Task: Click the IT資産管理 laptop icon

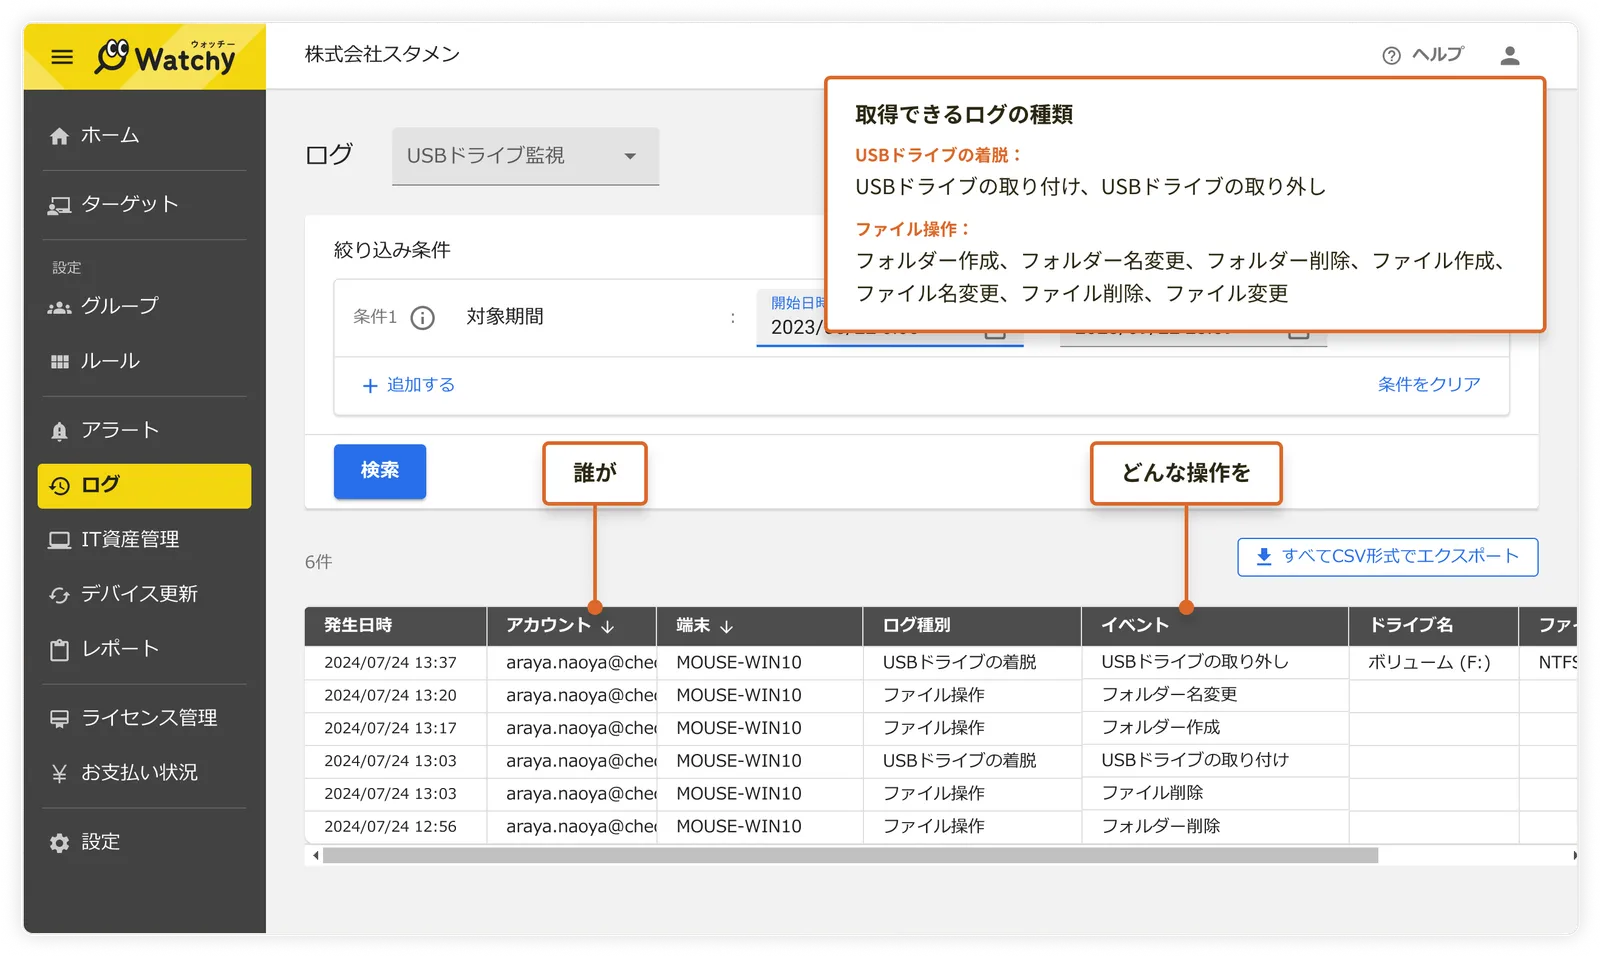Action: pyautogui.click(x=60, y=540)
